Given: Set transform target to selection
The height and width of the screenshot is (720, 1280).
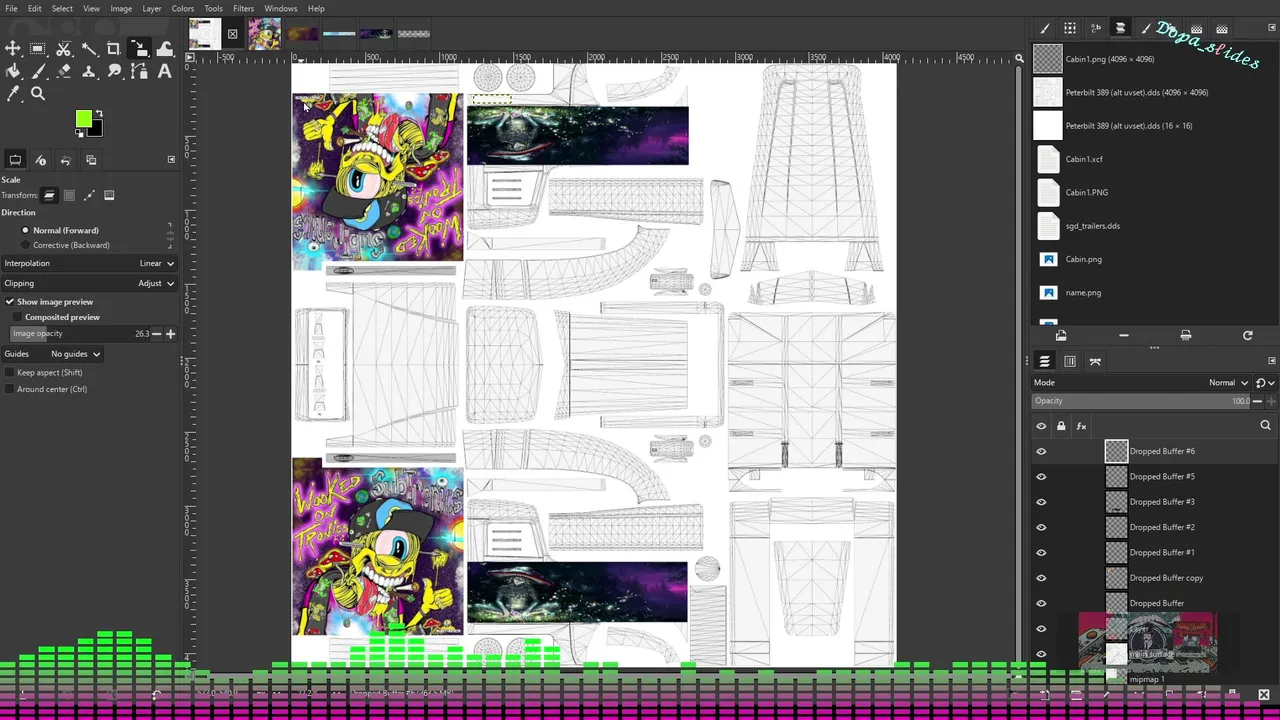Looking at the screenshot, I should pyautogui.click(x=69, y=195).
